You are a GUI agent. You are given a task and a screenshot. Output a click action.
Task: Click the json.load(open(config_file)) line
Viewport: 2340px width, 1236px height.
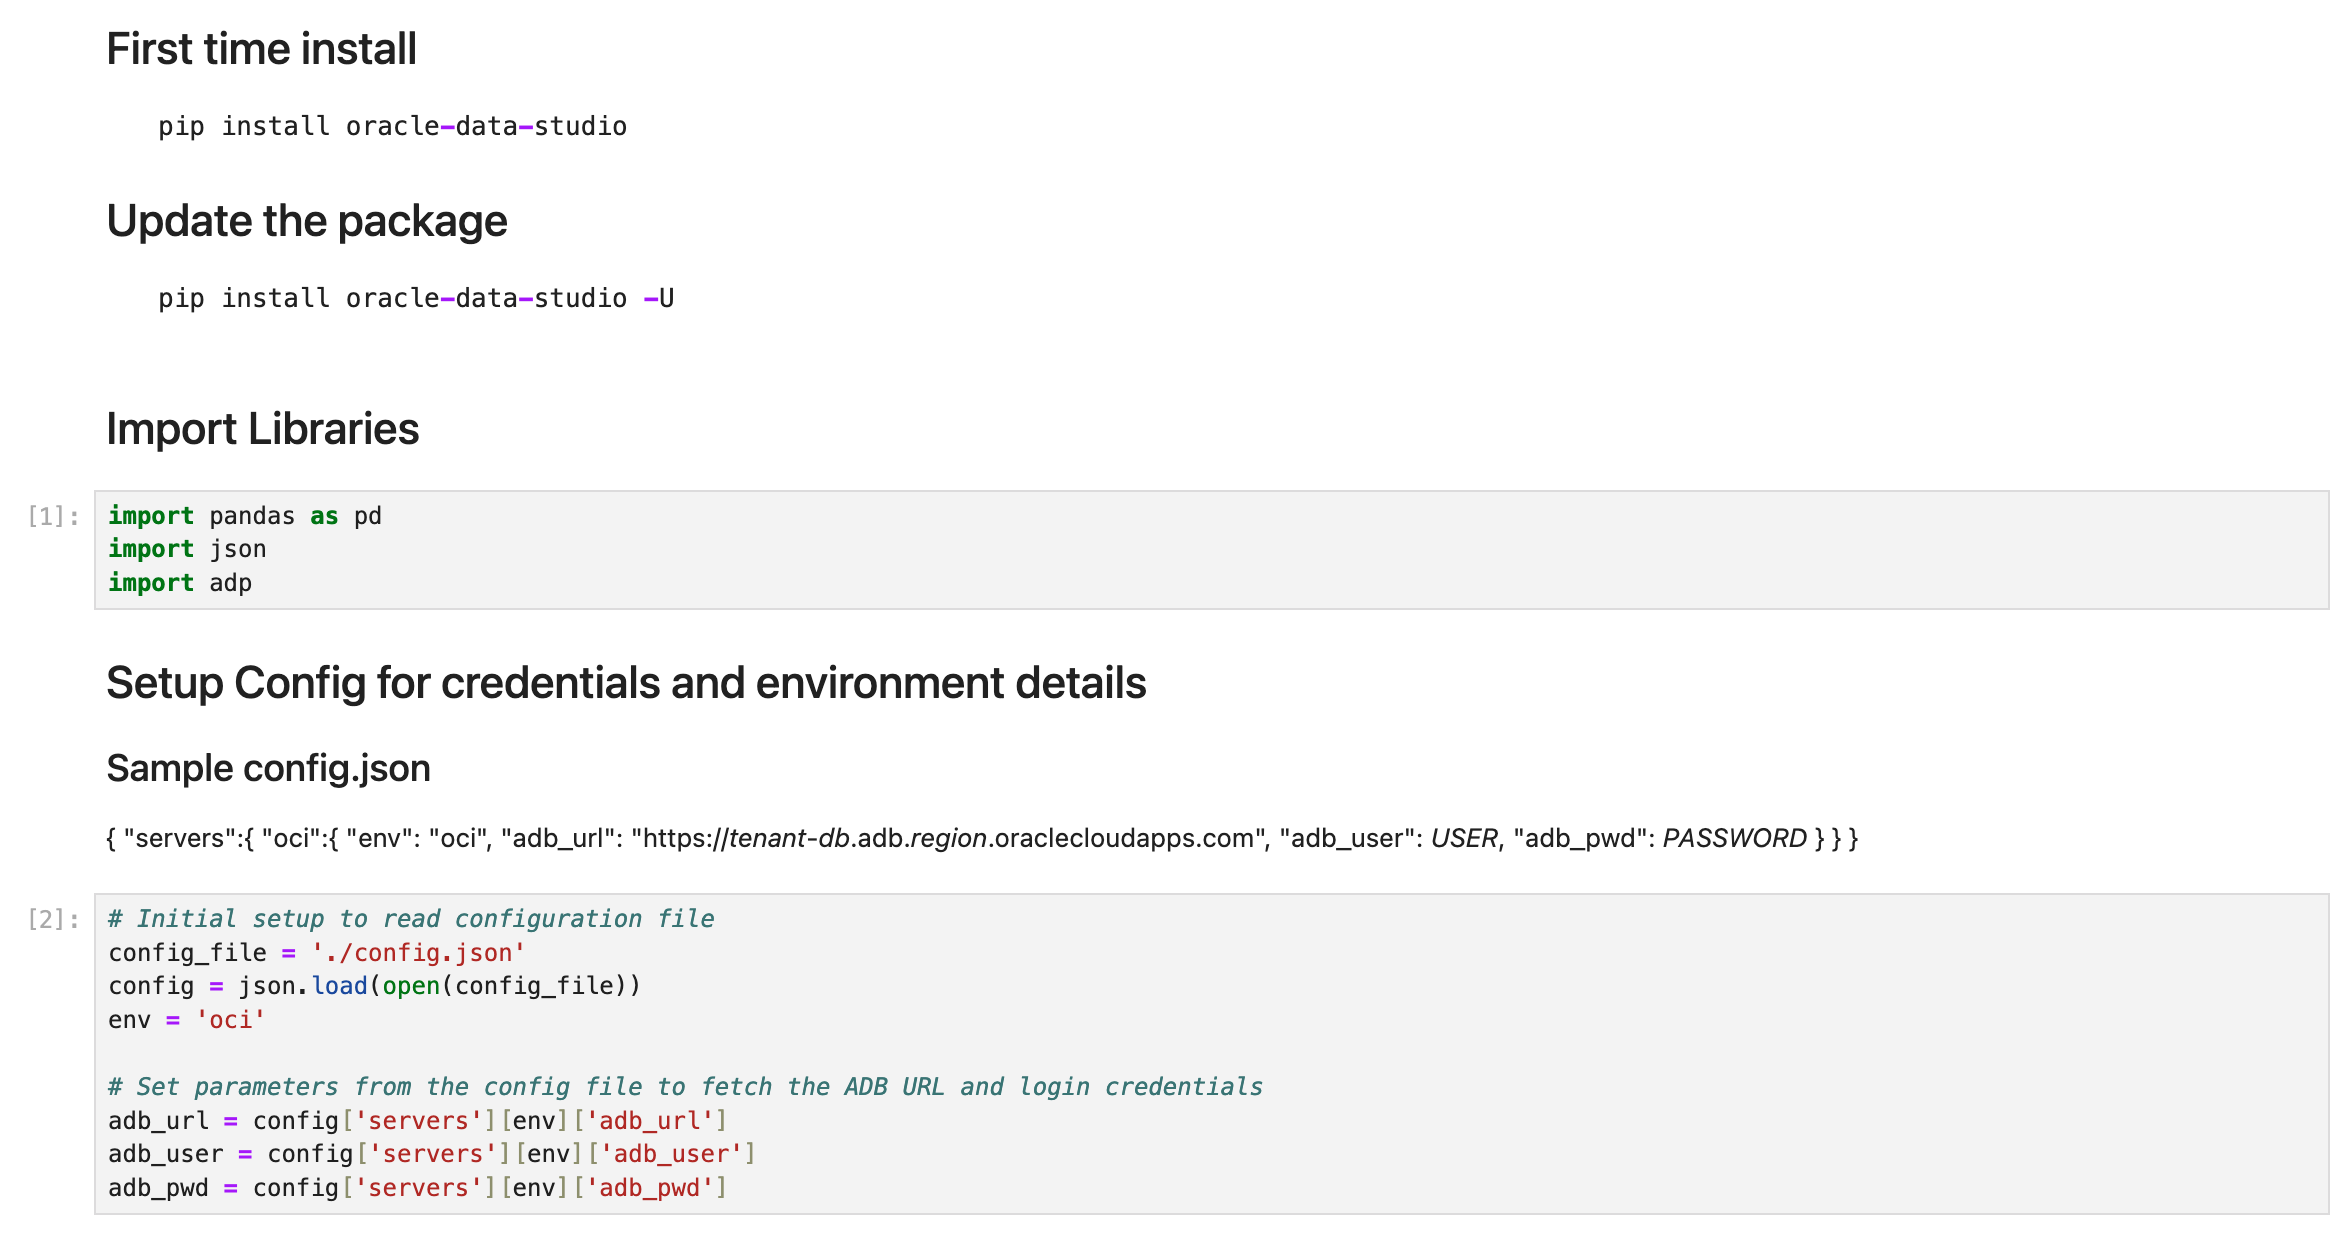point(374,986)
